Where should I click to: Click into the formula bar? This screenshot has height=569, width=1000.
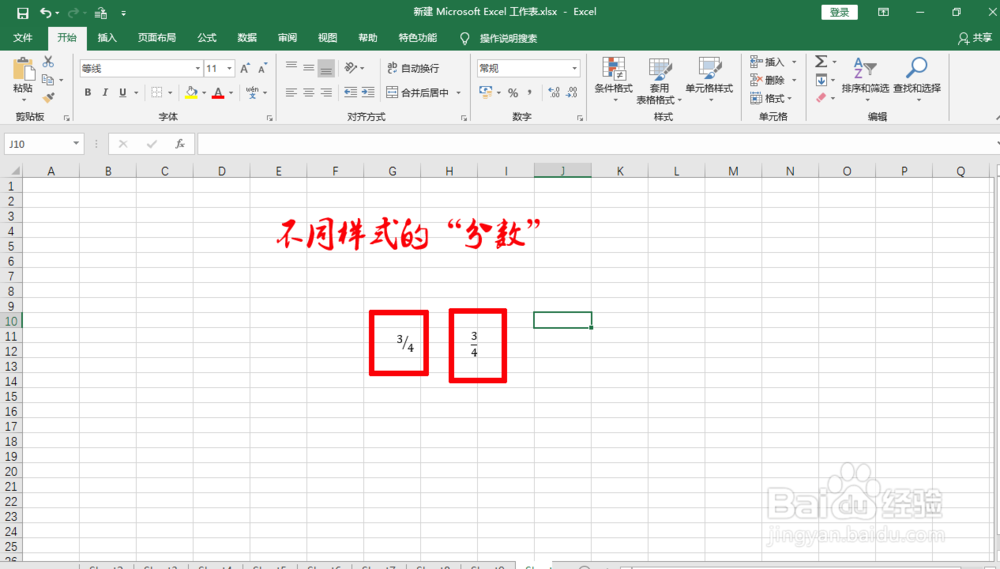click(x=596, y=144)
